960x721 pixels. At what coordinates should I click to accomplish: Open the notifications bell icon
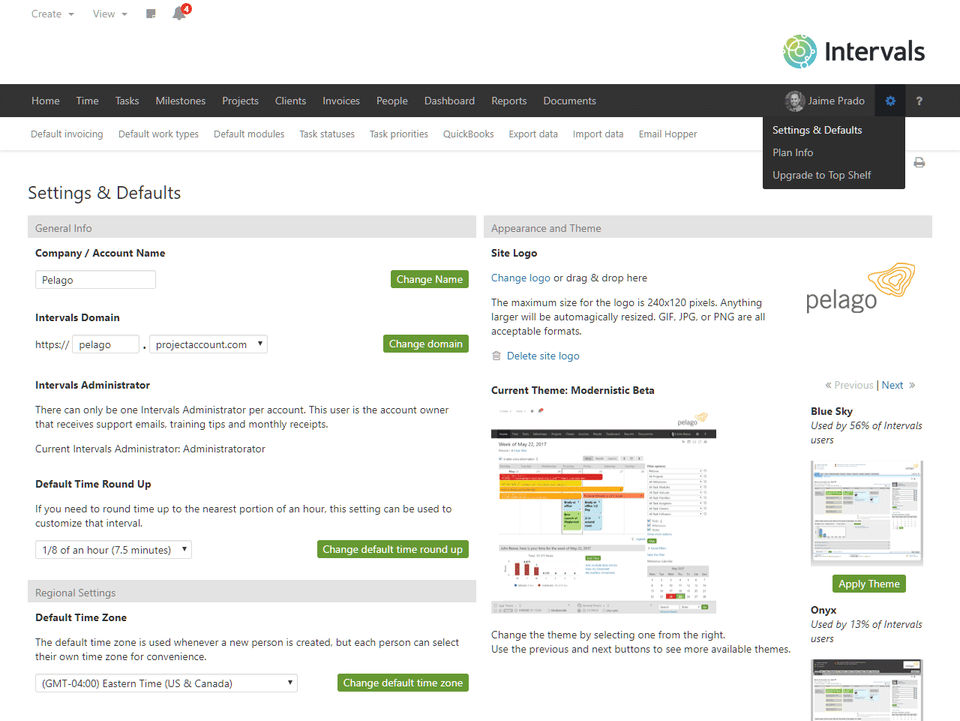click(180, 13)
